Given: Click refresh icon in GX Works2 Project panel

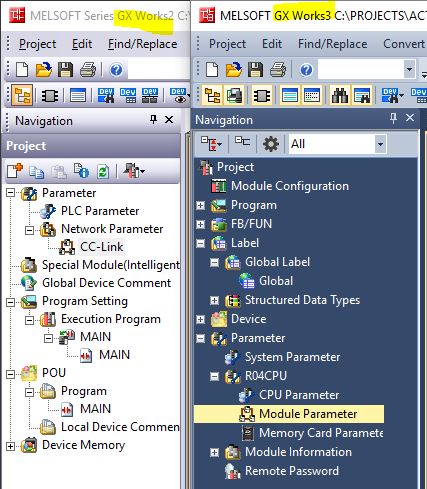Looking at the screenshot, I should [103, 172].
